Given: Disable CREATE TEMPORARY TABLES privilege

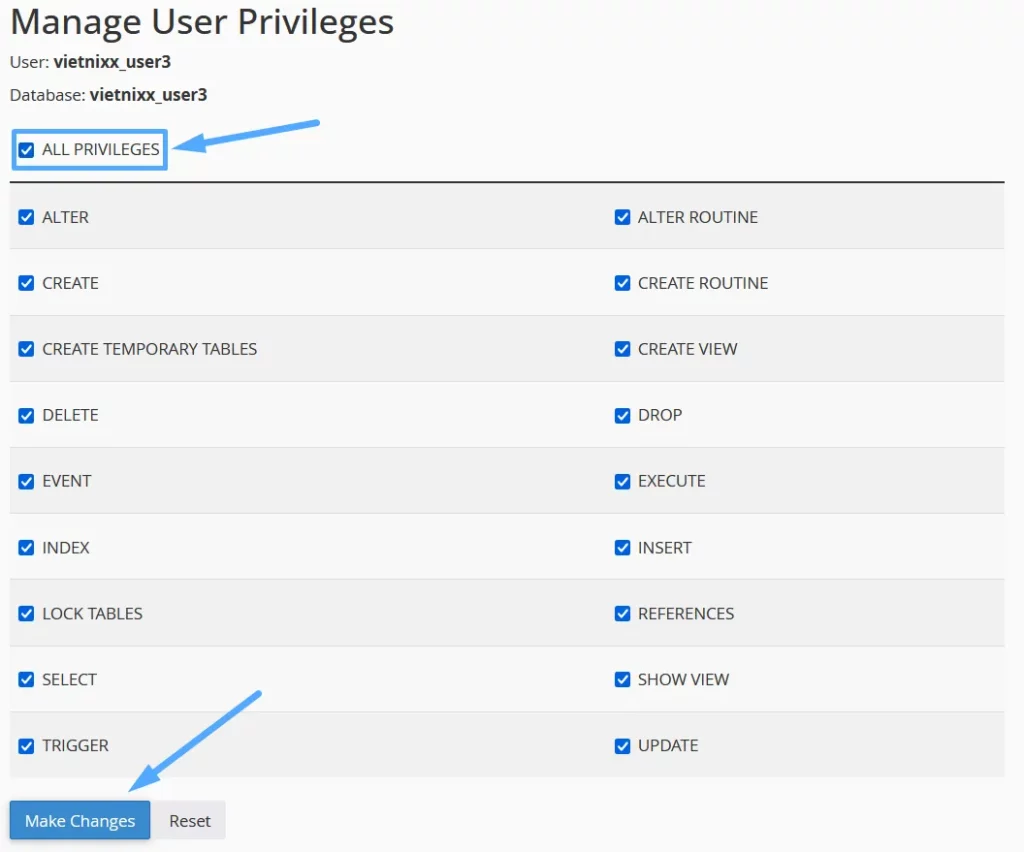Looking at the screenshot, I should tap(26, 348).
